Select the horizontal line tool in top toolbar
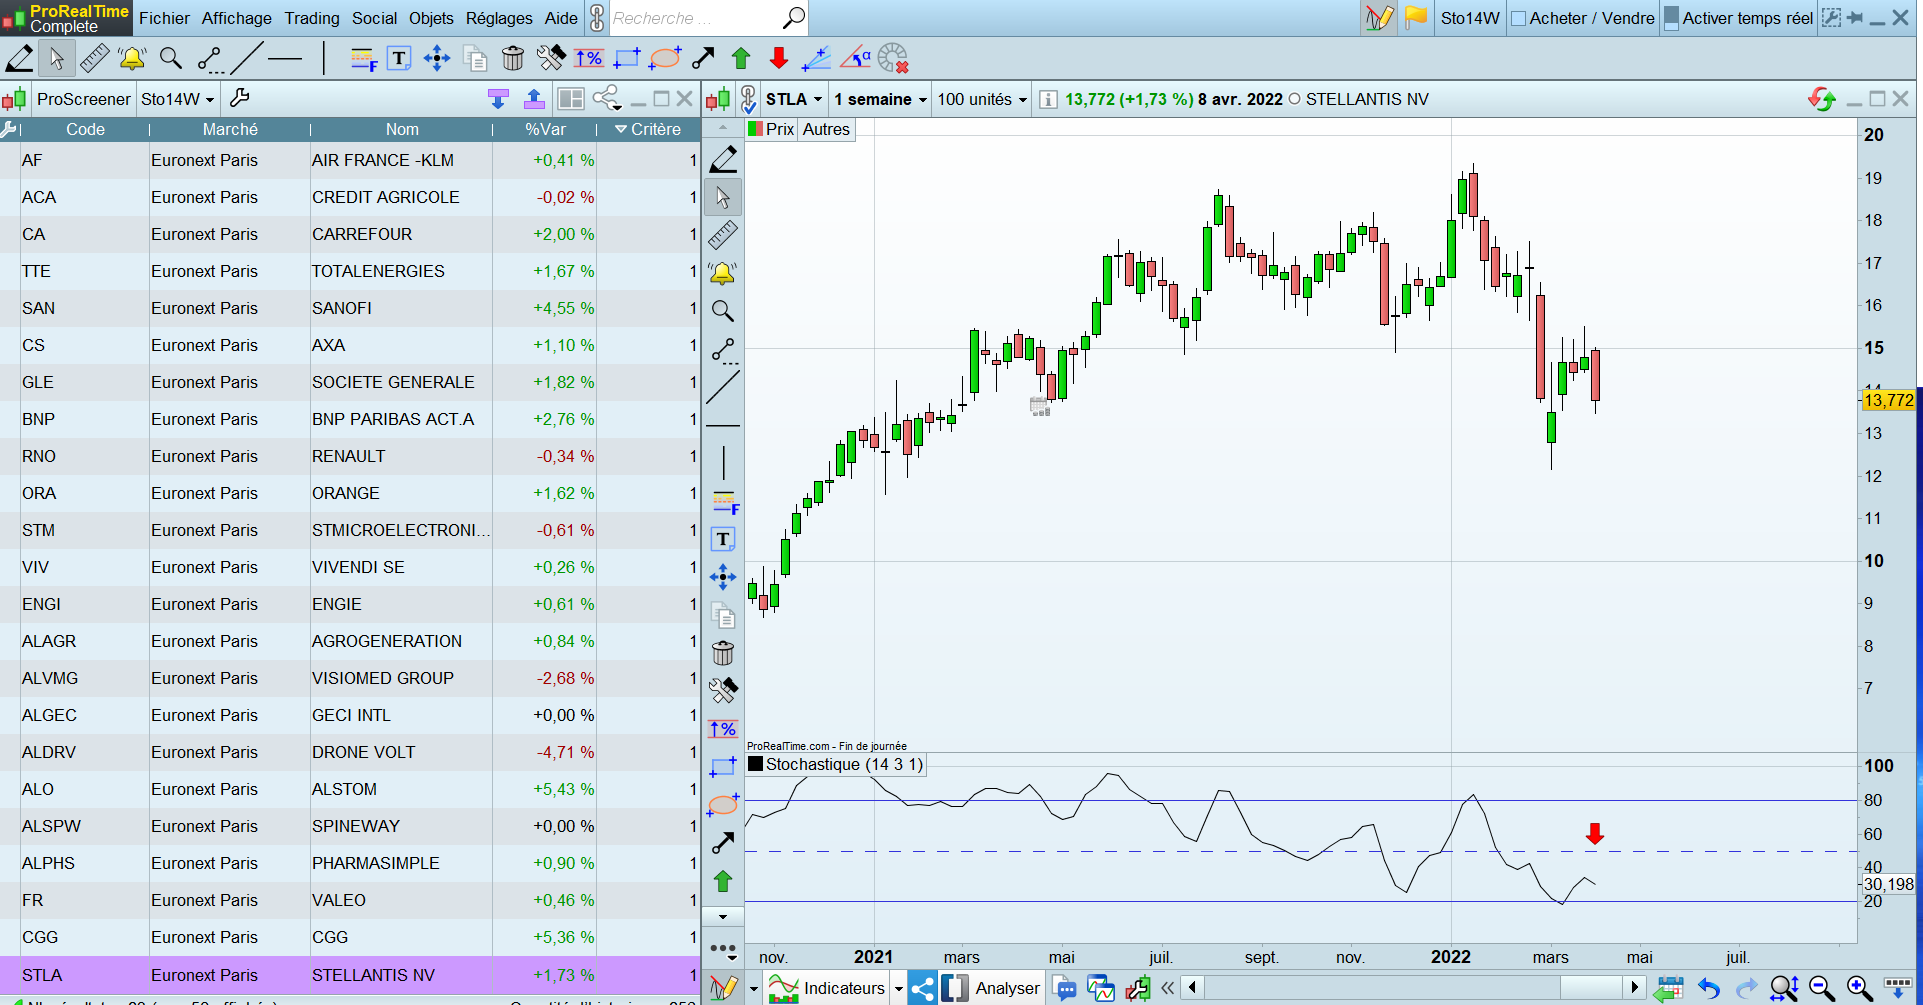The image size is (1923, 1005). (x=285, y=59)
